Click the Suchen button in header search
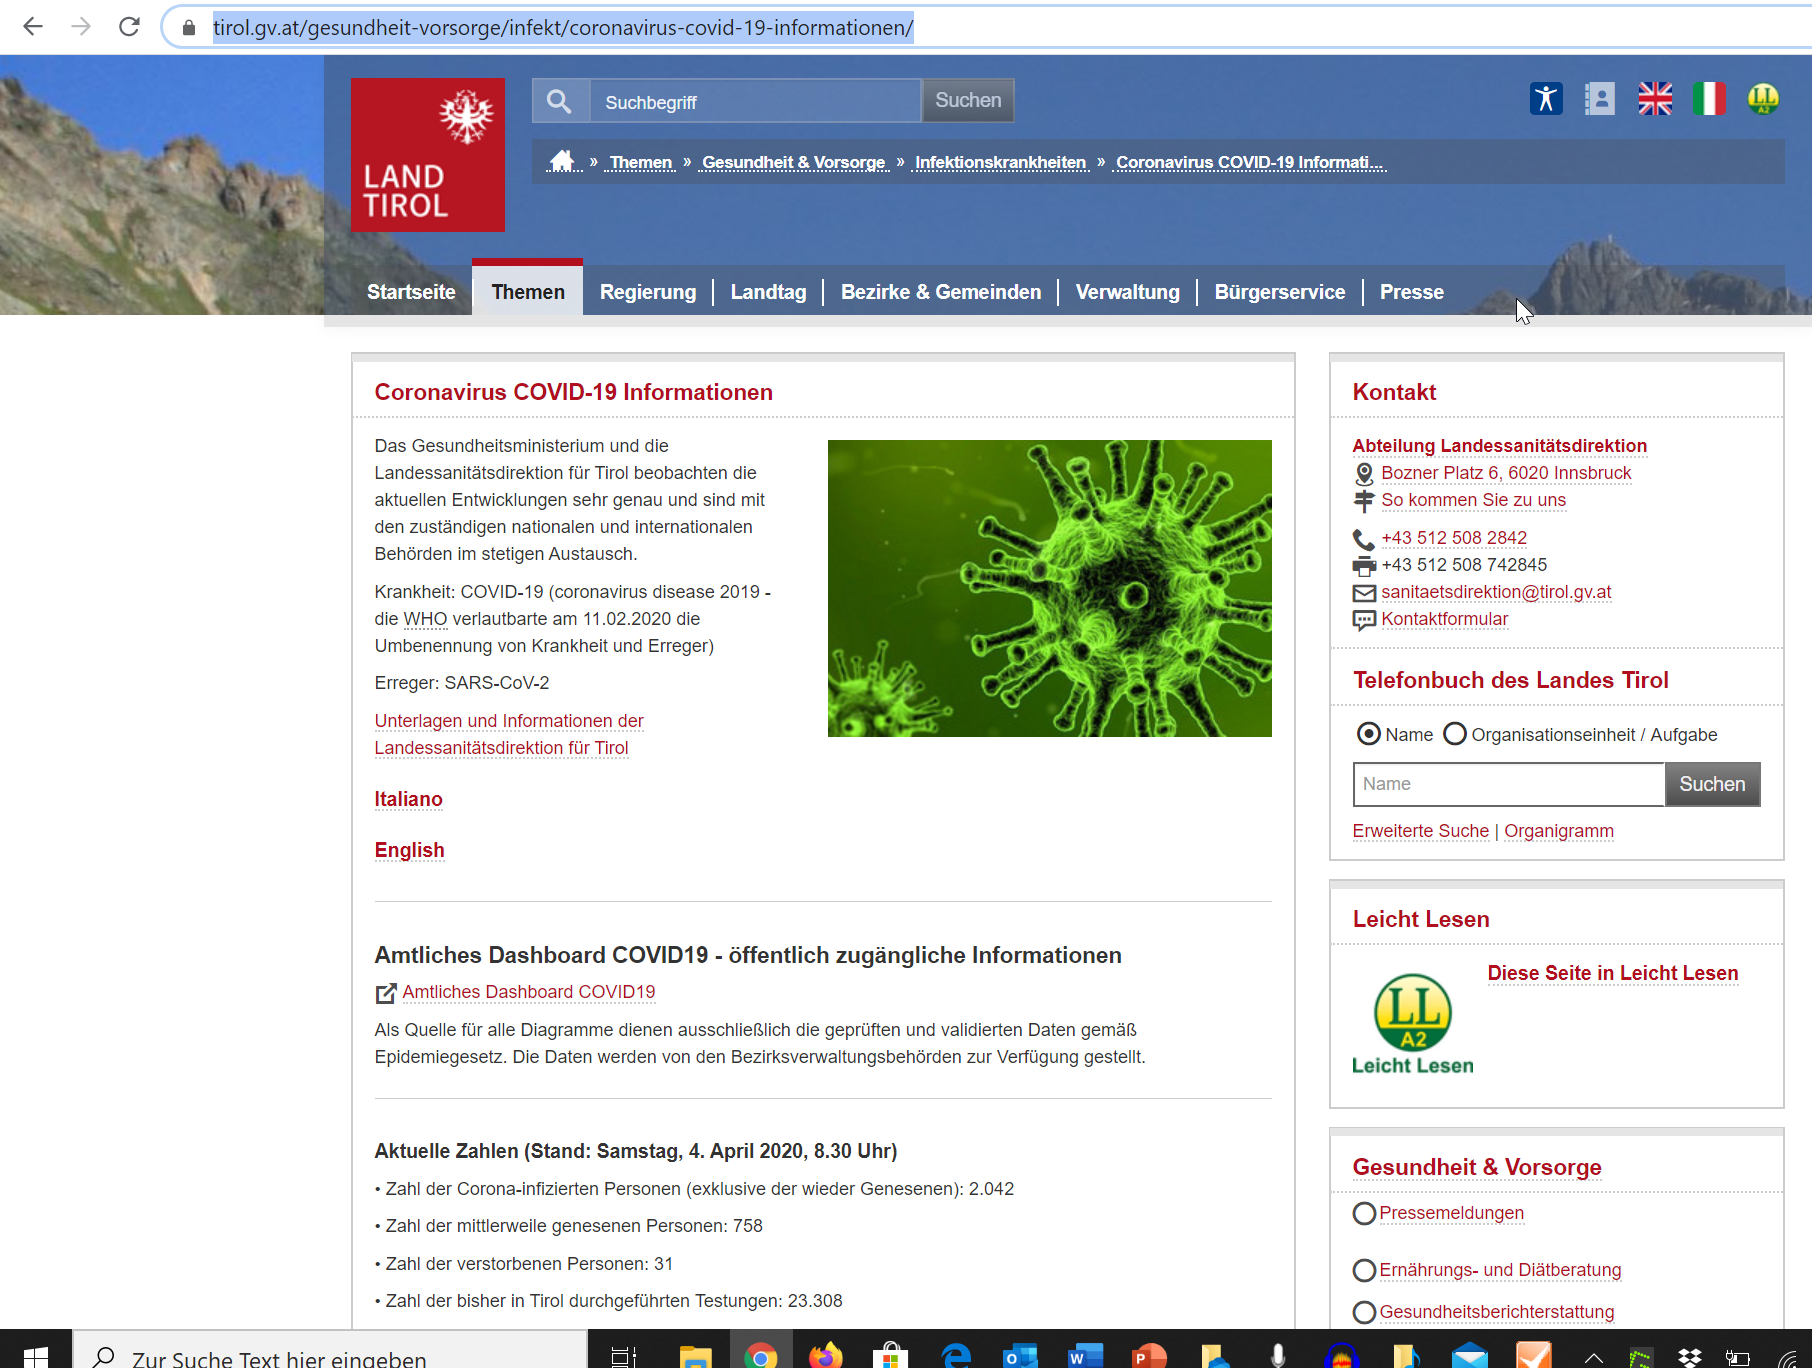 pyautogui.click(x=968, y=101)
